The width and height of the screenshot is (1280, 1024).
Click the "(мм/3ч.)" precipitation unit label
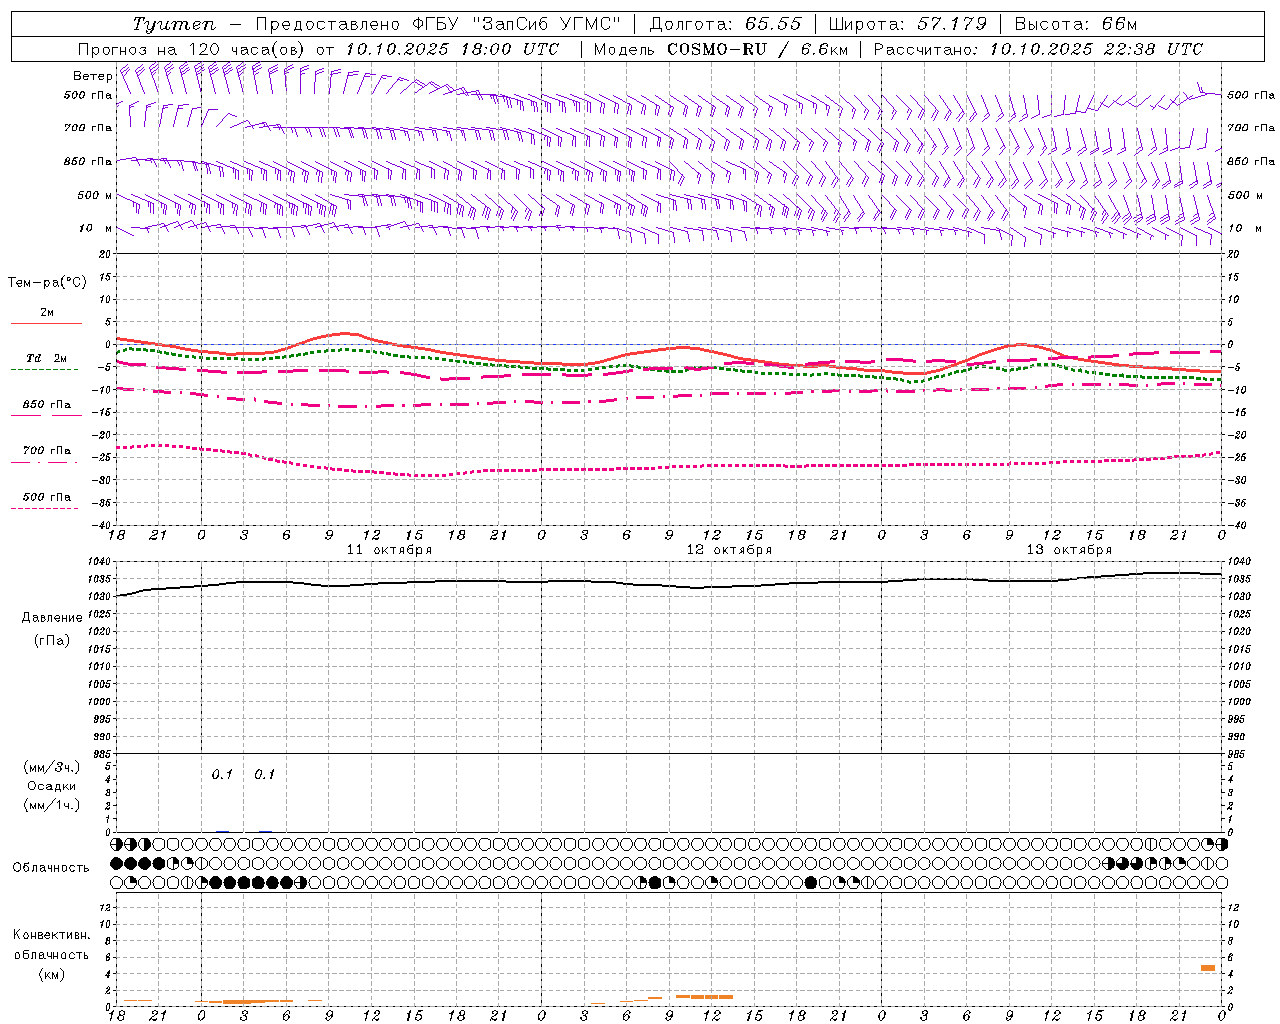tap(51, 767)
